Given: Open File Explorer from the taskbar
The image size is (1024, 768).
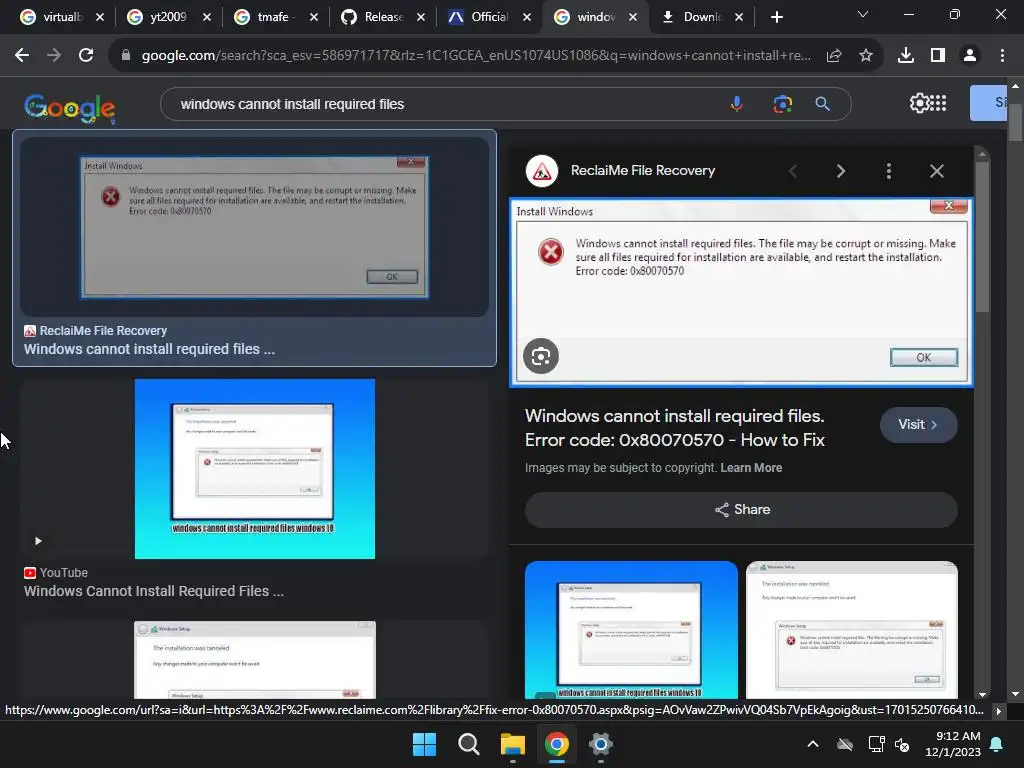Looking at the screenshot, I should tap(513, 744).
